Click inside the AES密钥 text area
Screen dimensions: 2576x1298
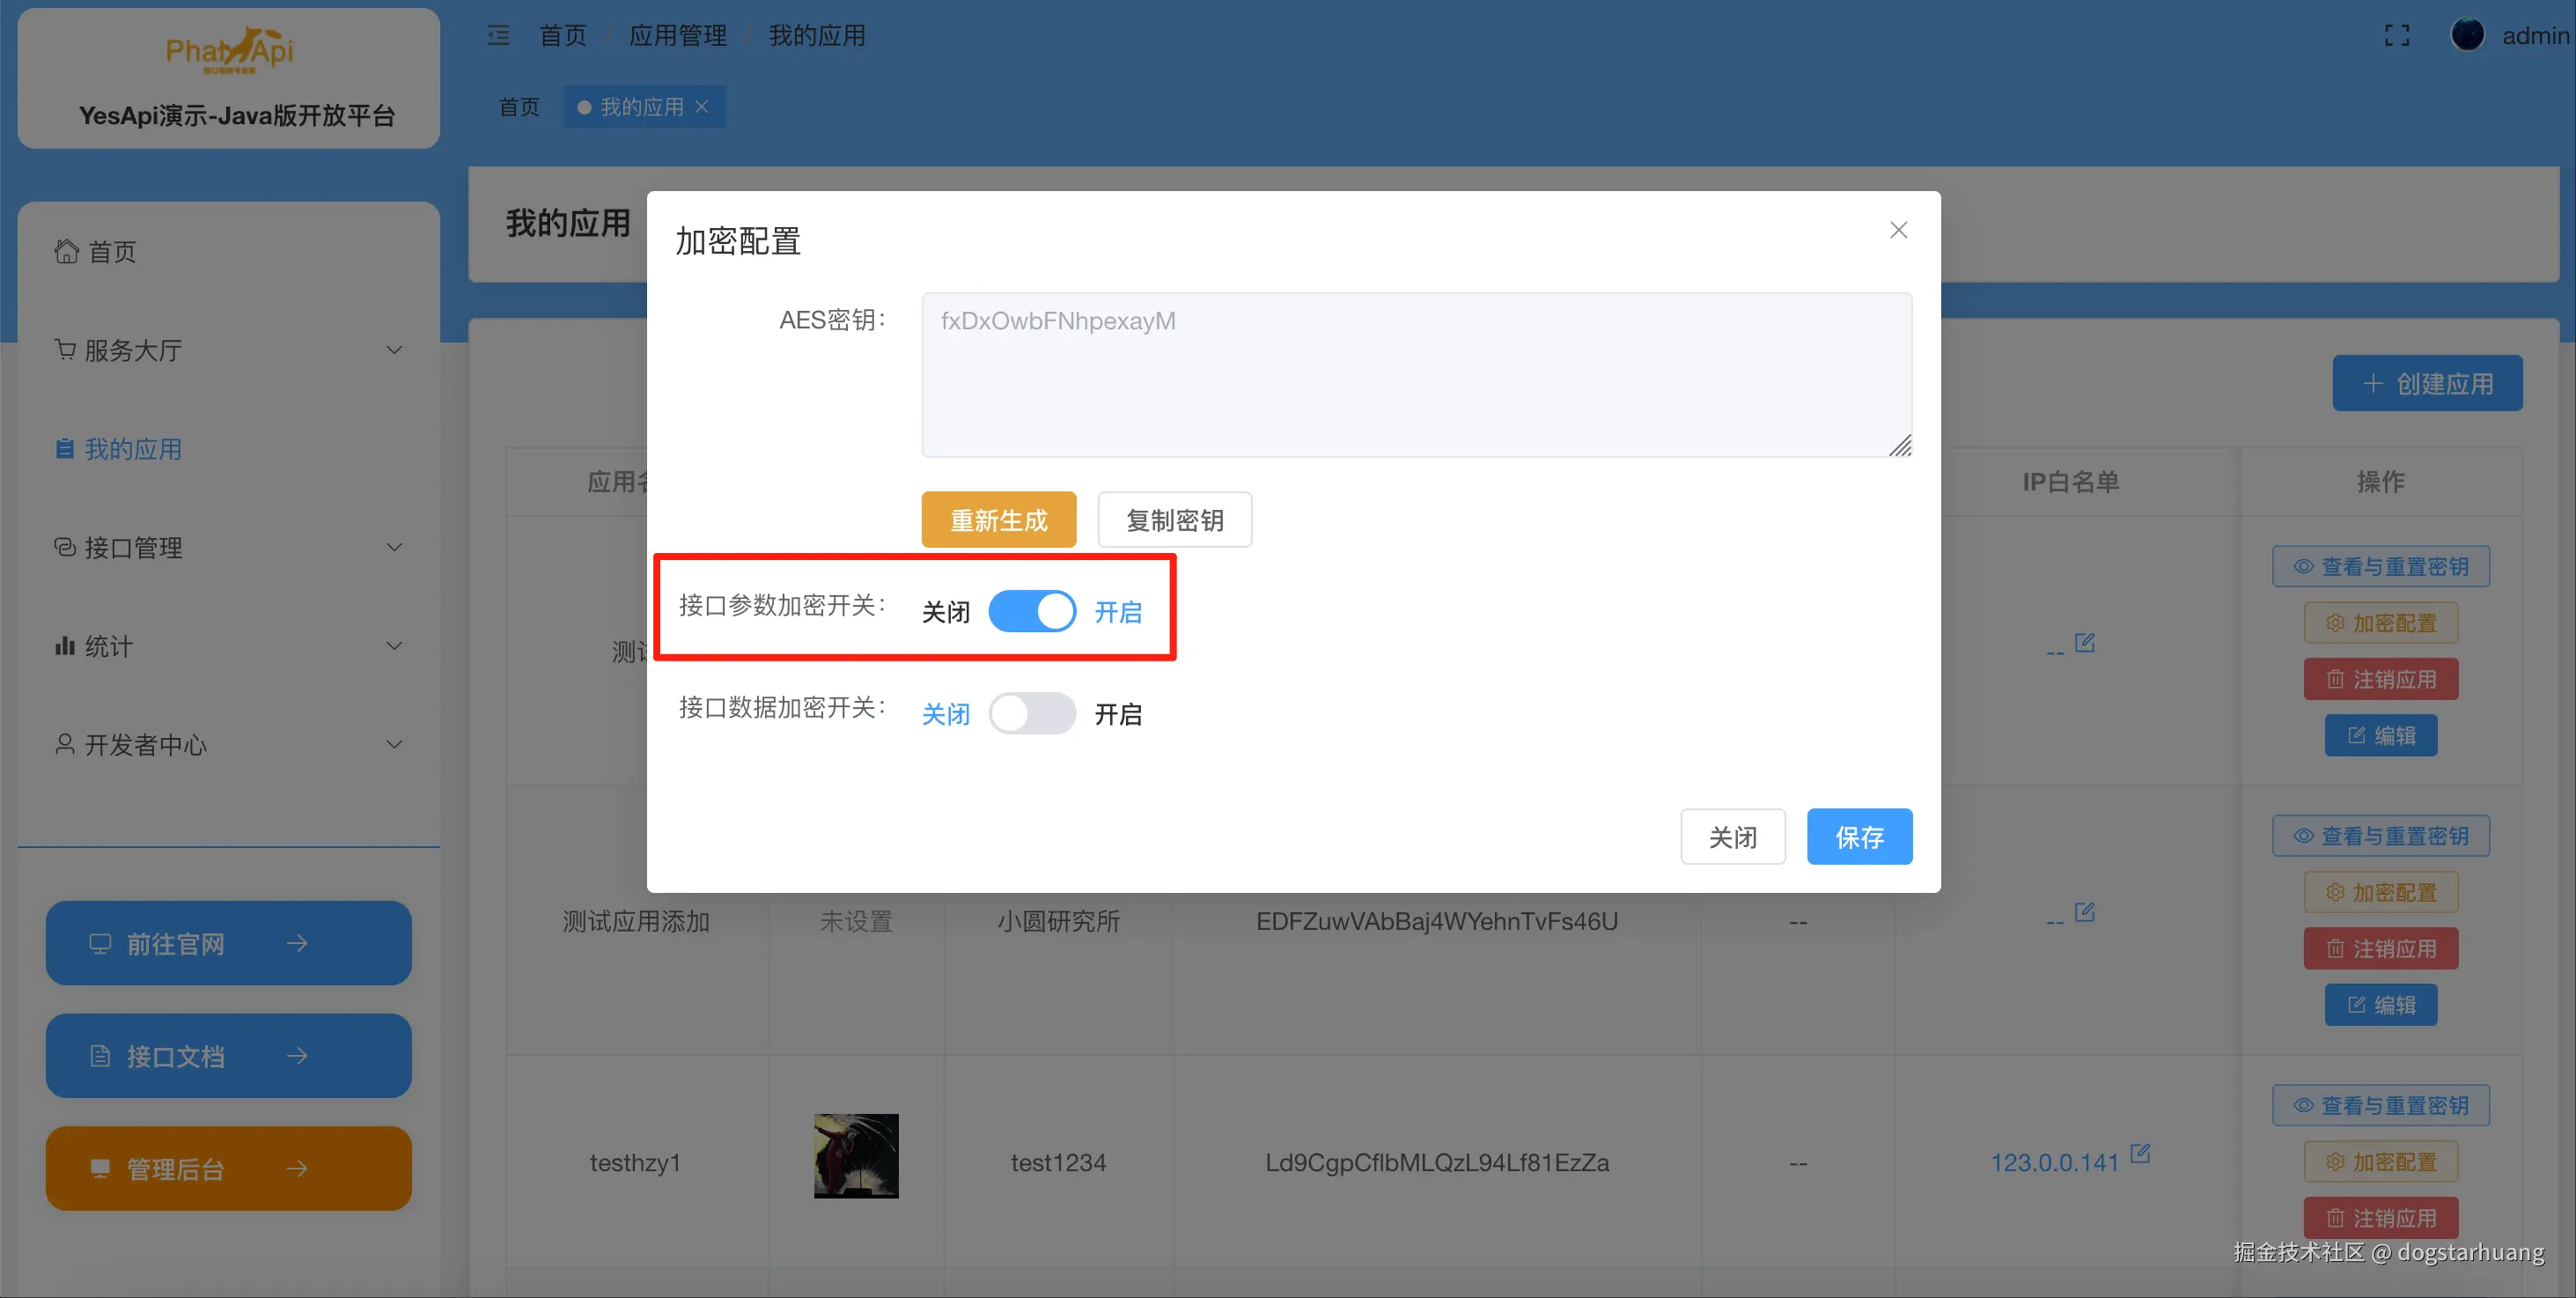[x=1415, y=375]
